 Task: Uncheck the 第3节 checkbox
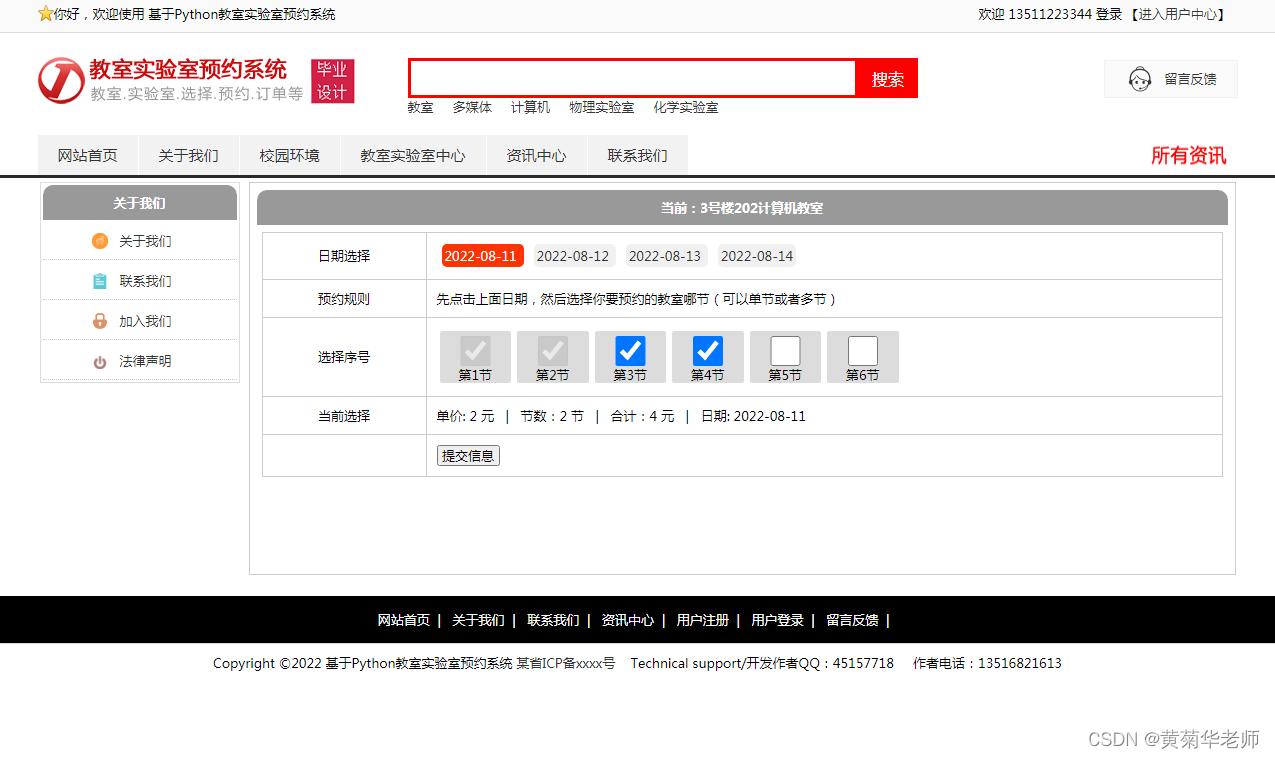630,350
